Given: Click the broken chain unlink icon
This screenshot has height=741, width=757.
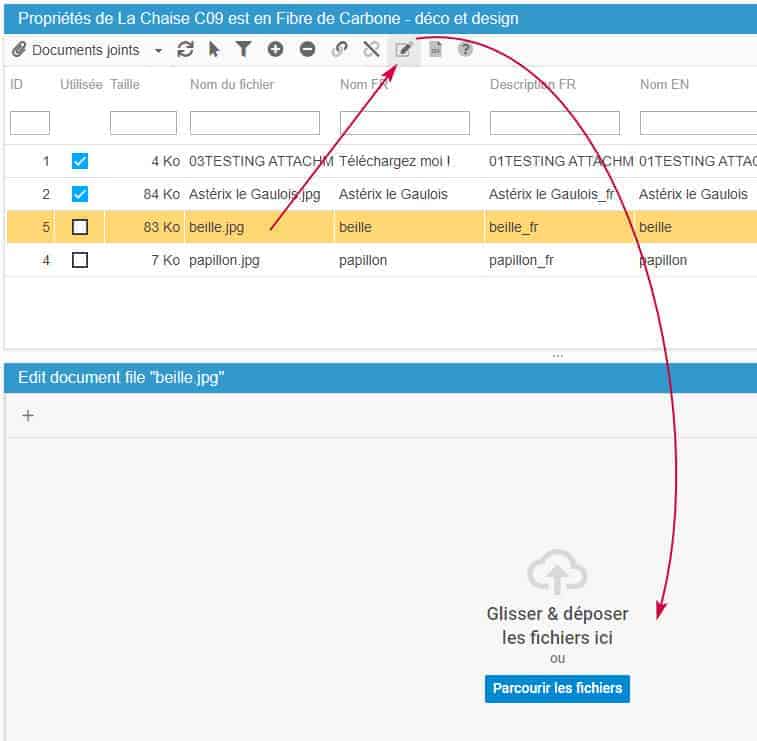Looking at the screenshot, I should point(371,50).
